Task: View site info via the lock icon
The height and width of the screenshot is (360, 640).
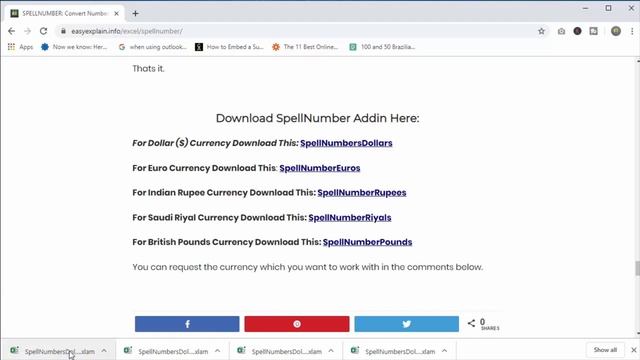Action: 63,31
